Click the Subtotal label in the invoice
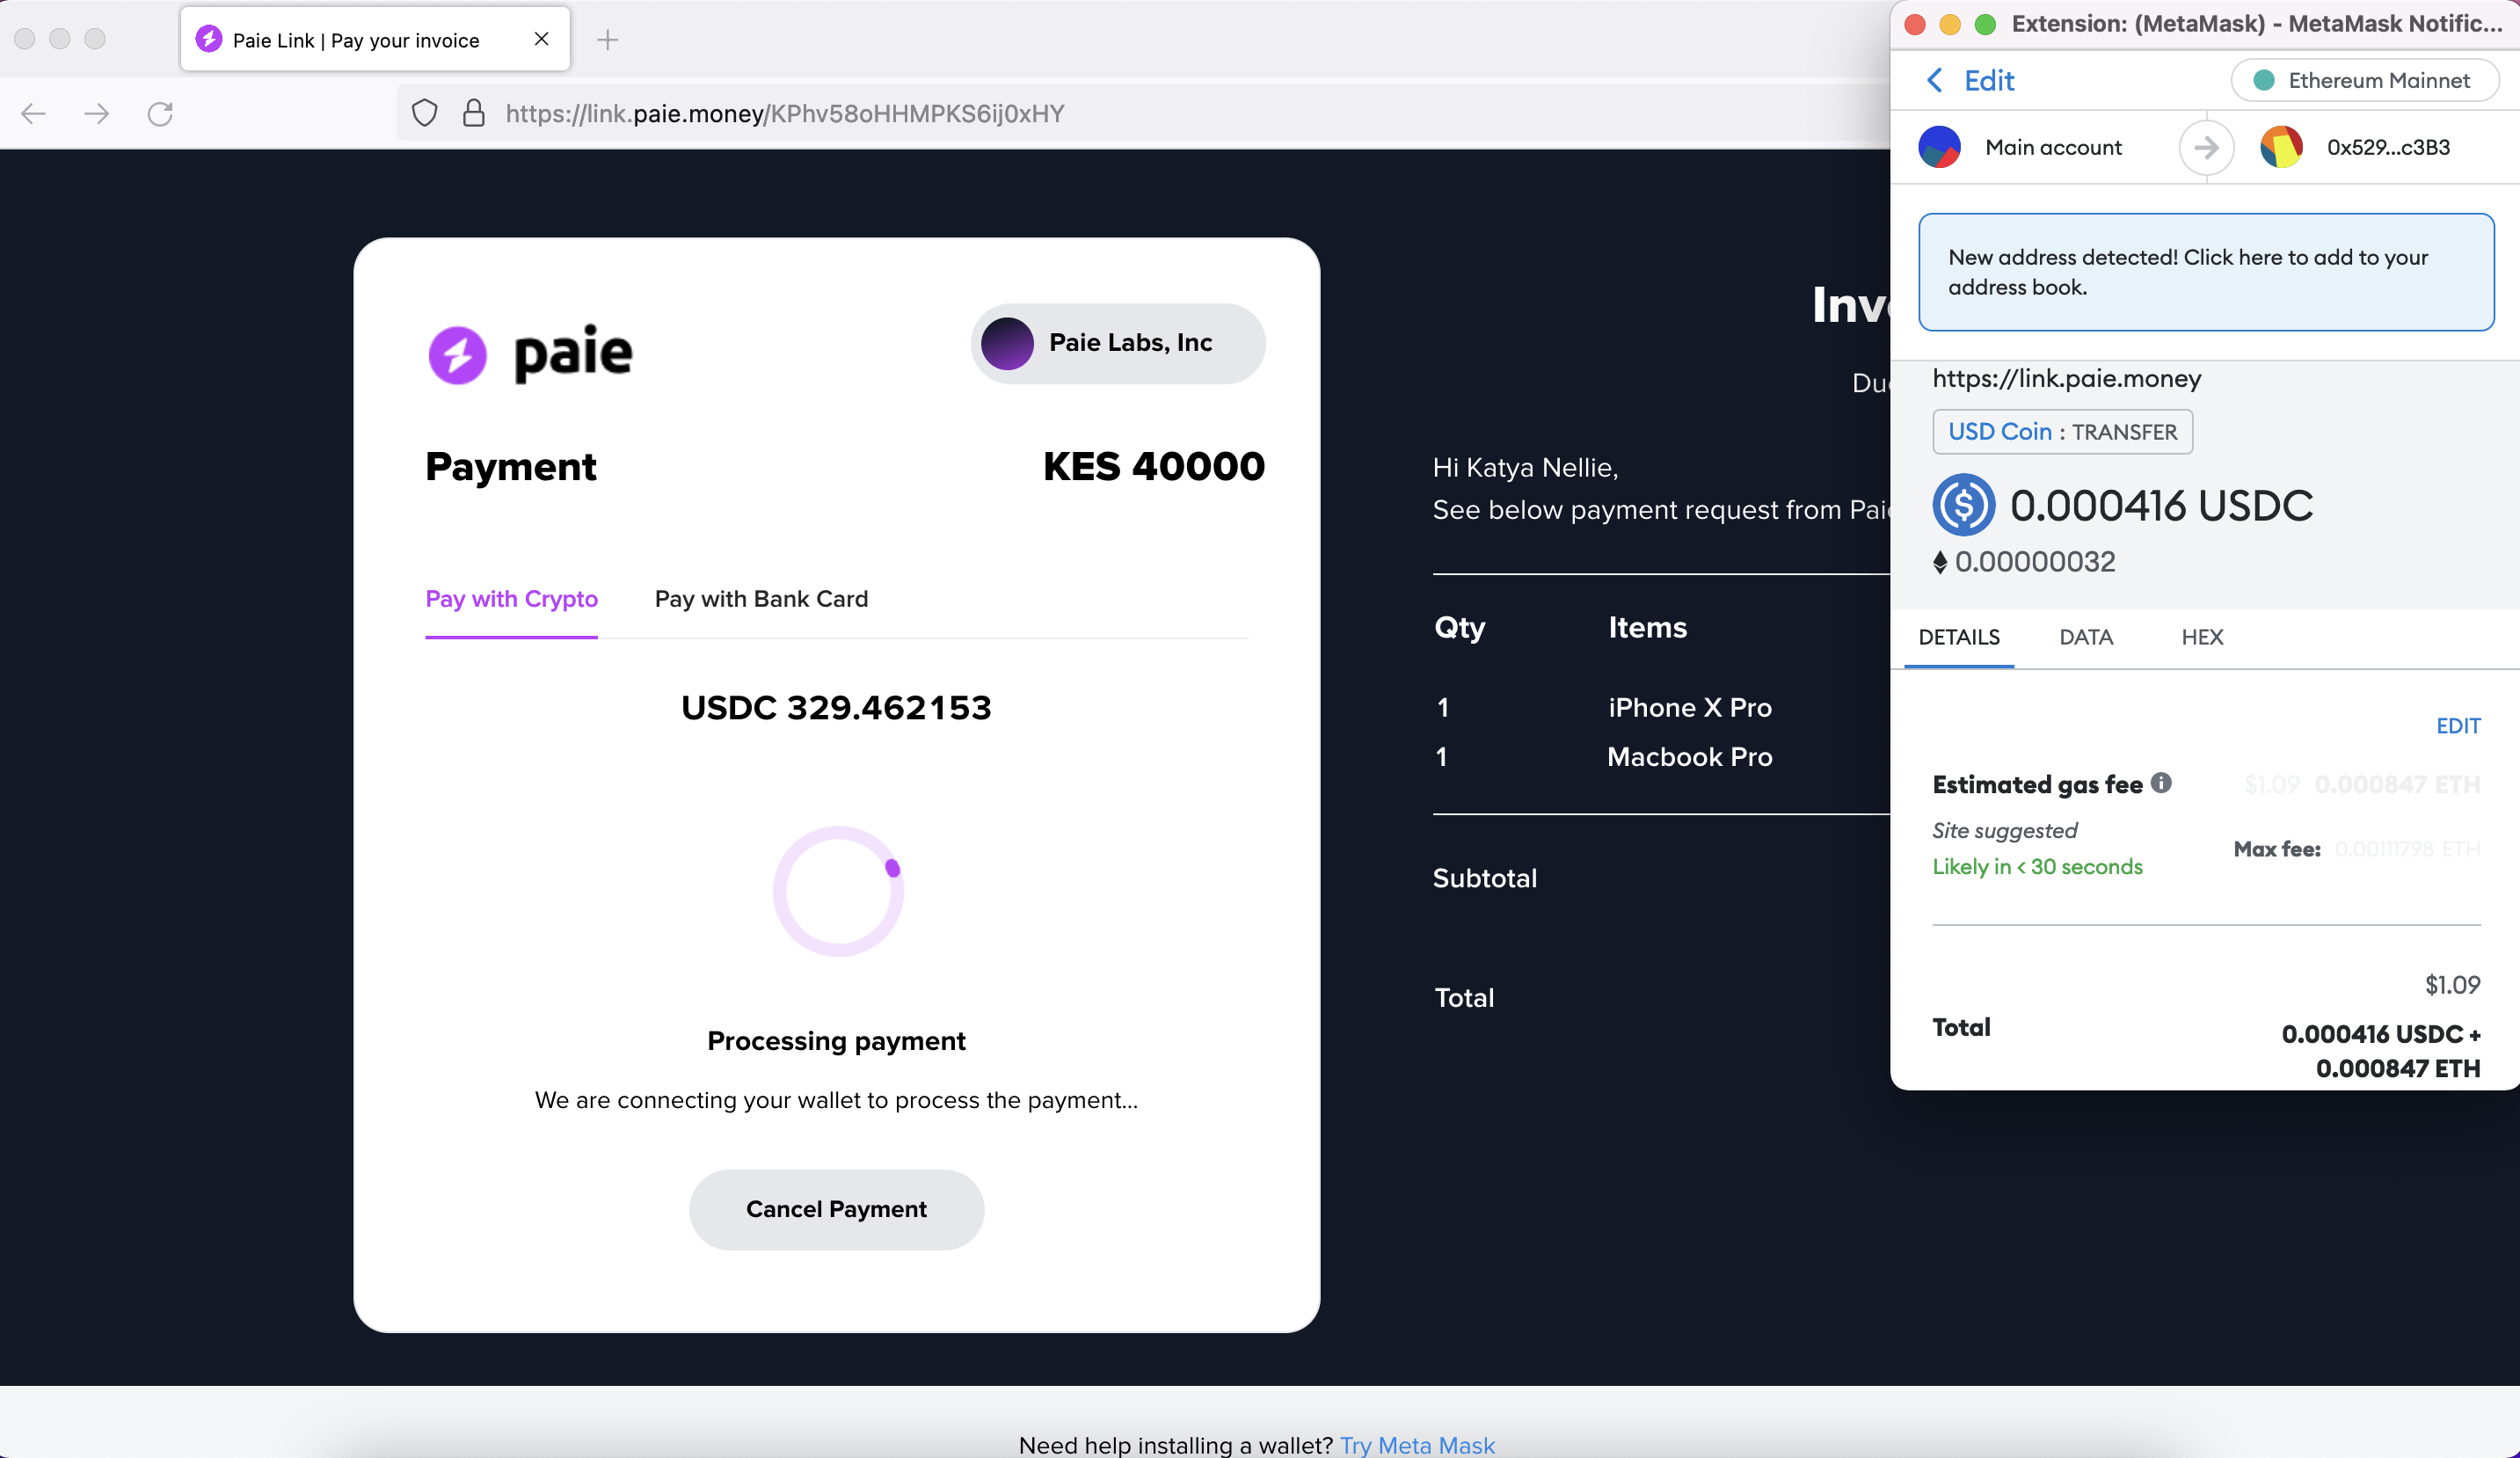This screenshot has height=1458, width=2520. pos(1485,878)
